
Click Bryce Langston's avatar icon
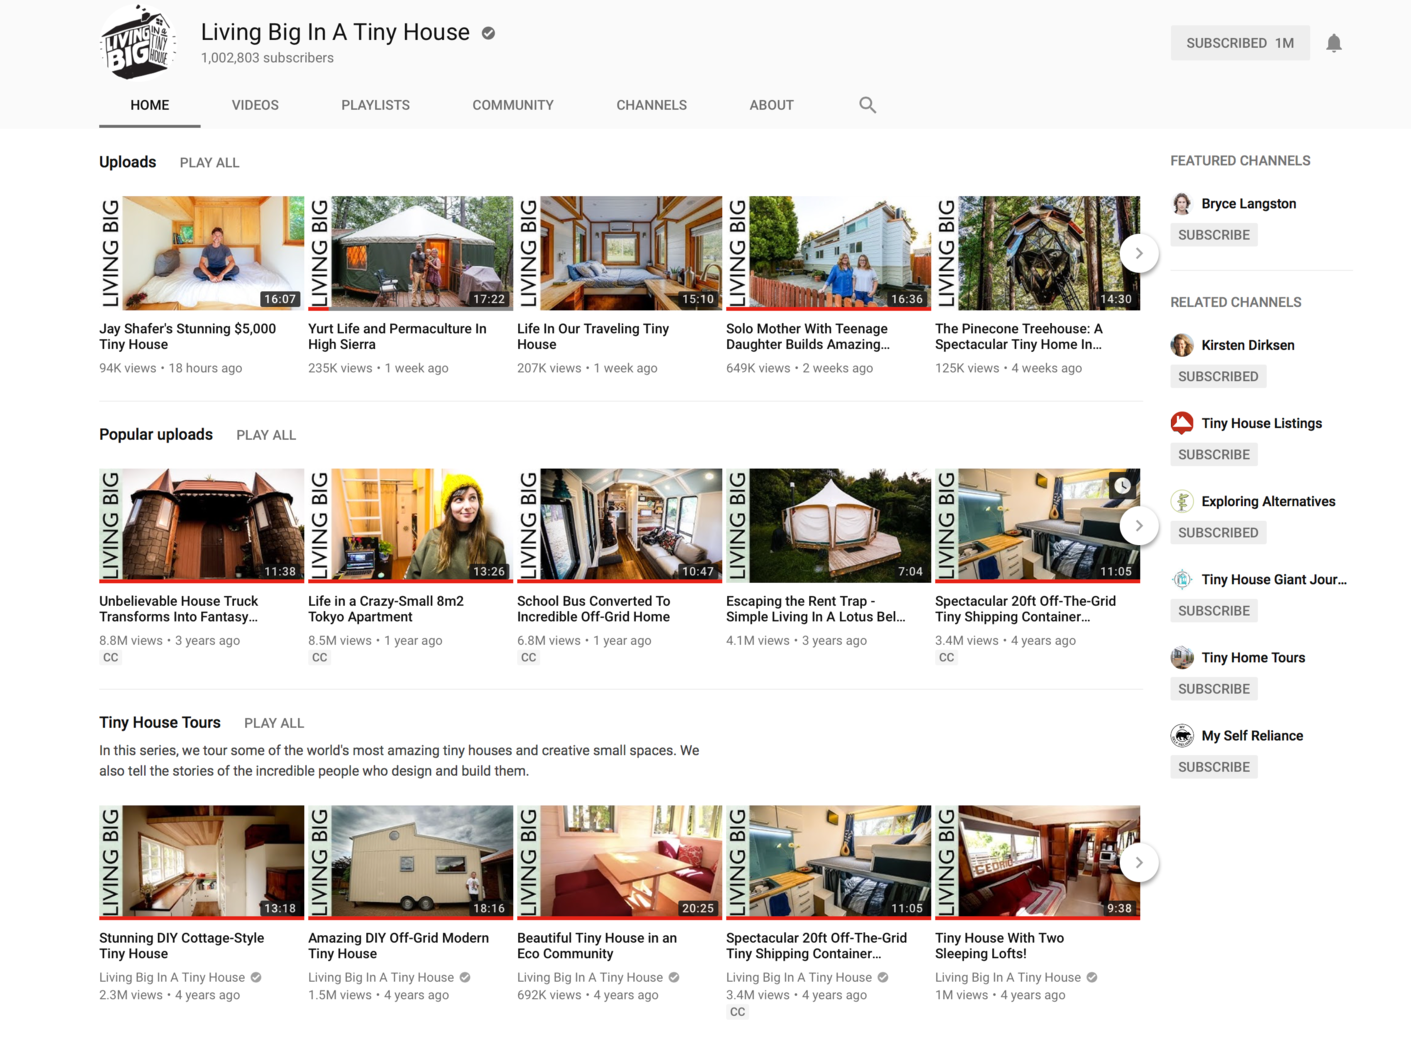(1182, 203)
